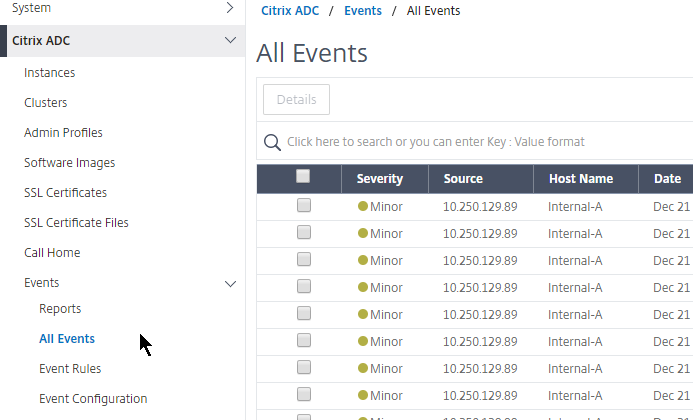This screenshot has width=693, height=420.
Task: Click the sixth row's Dec 21 date
Action: click(671, 342)
